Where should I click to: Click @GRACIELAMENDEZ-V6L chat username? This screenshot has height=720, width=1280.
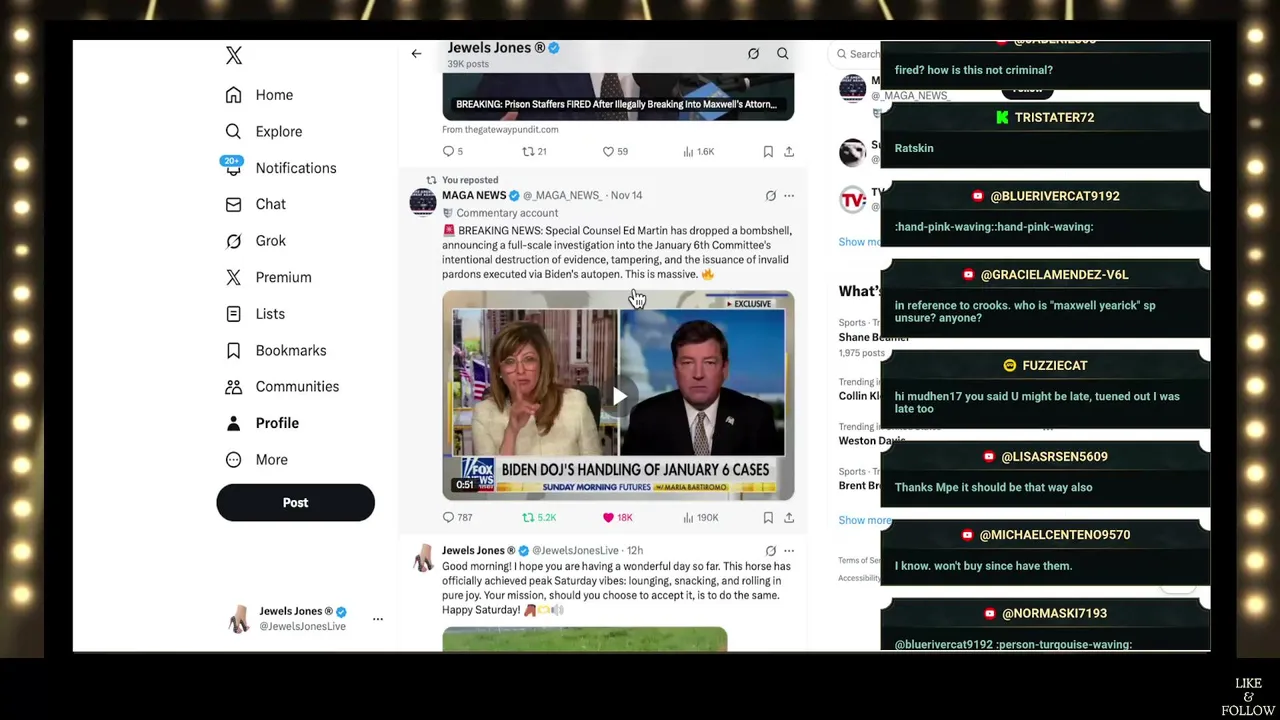pyautogui.click(x=1054, y=275)
